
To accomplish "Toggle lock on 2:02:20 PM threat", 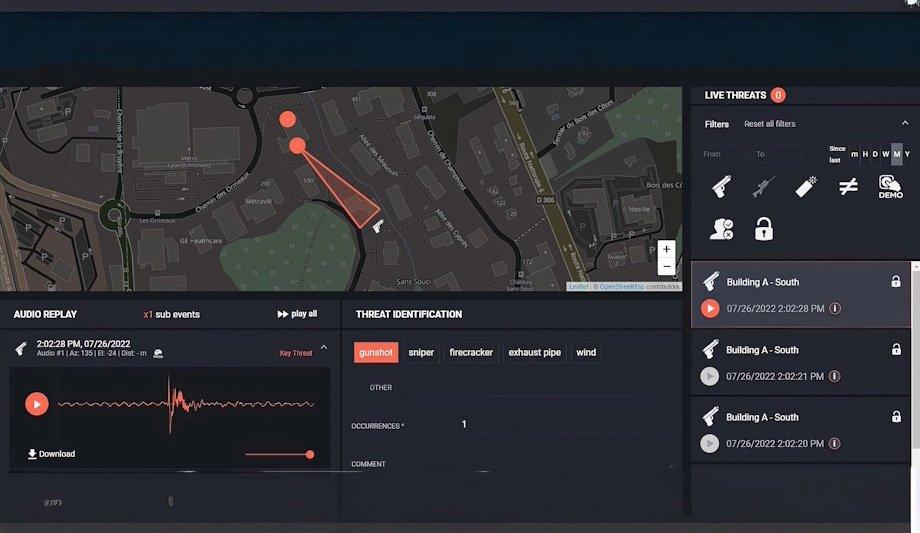I will 896,417.
